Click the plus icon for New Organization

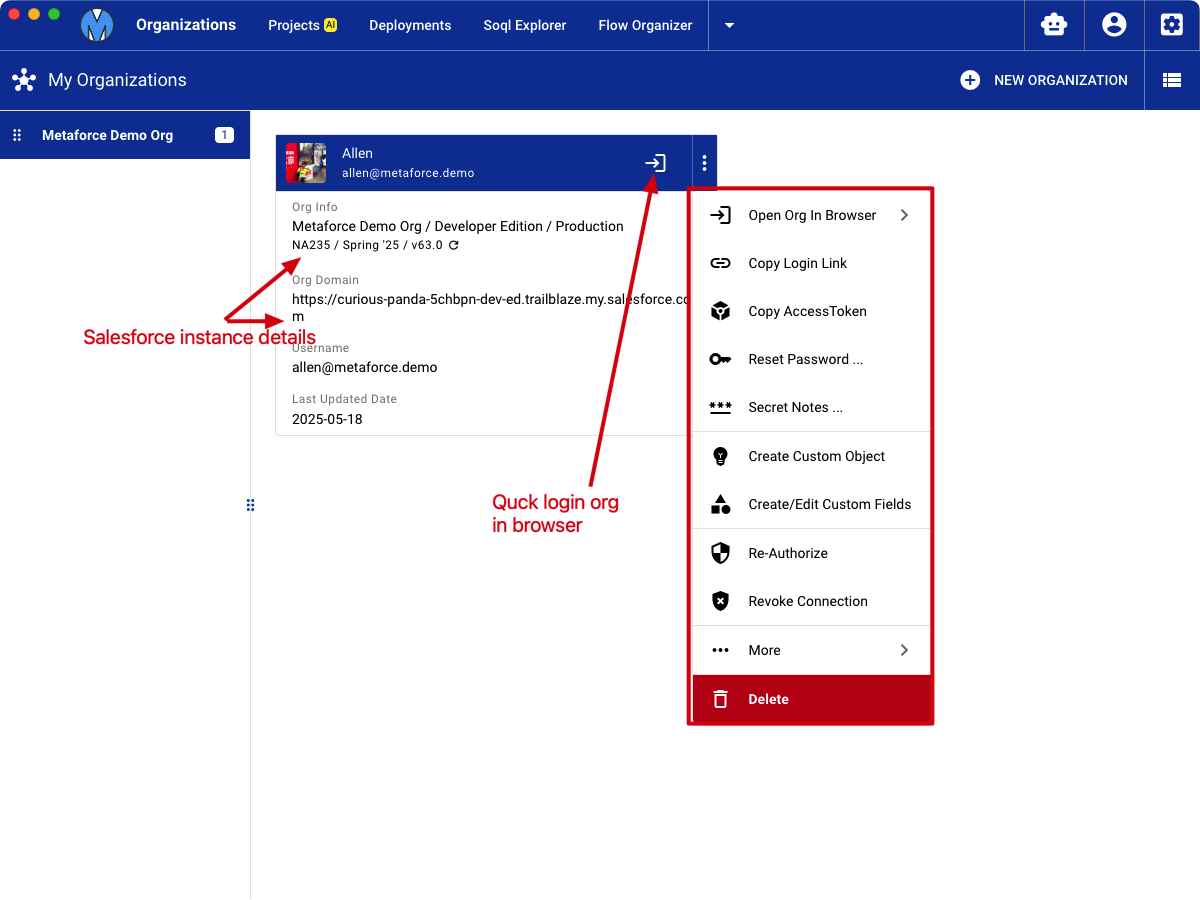(970, 80)
